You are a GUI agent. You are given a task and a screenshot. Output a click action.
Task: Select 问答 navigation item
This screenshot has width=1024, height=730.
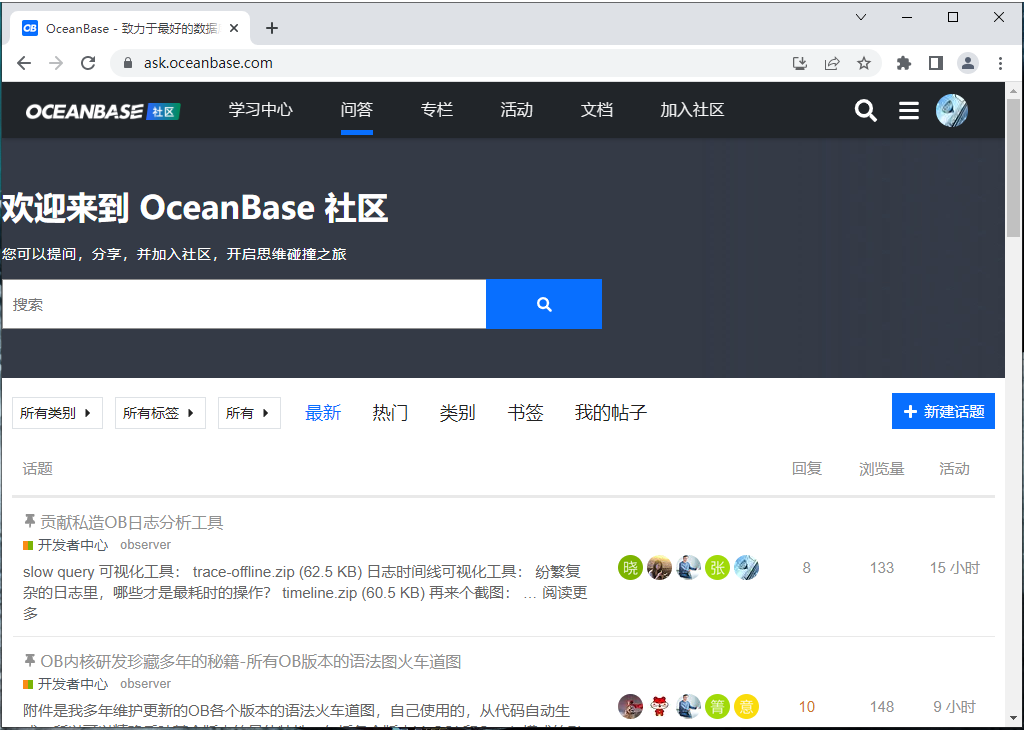pos(357,110)
